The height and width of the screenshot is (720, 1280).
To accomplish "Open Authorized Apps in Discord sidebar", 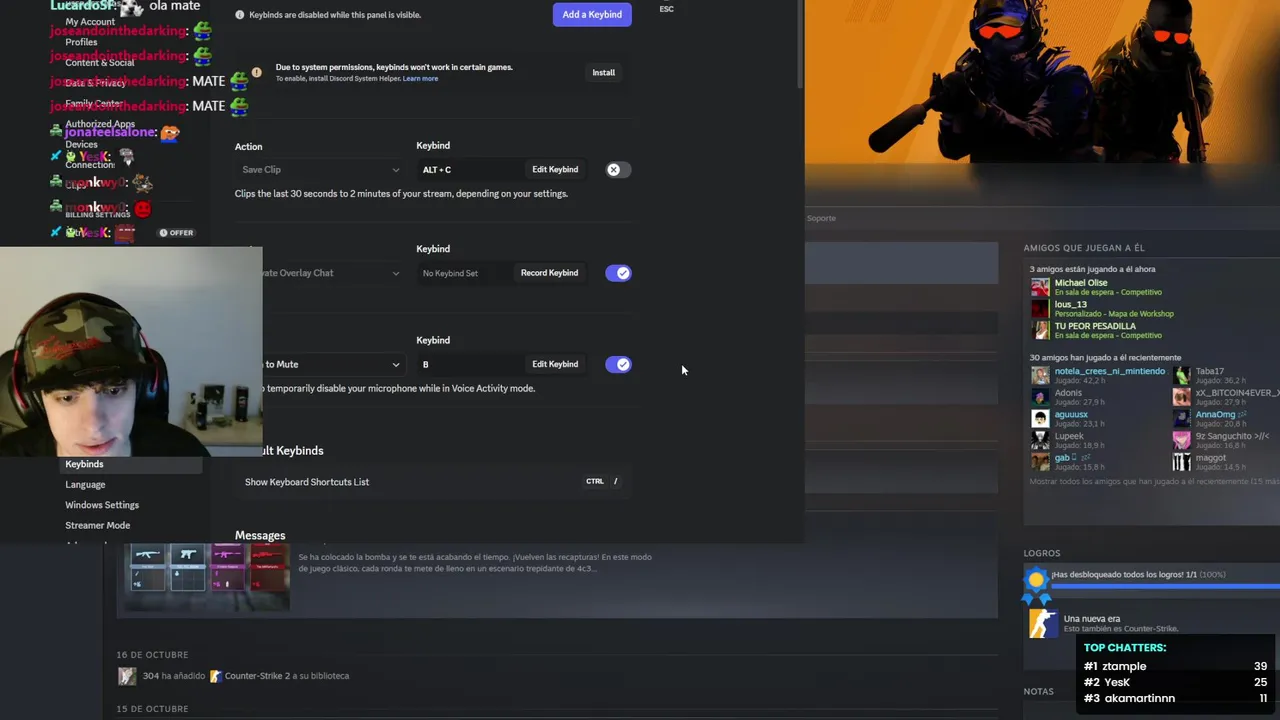I will point(100,125).
